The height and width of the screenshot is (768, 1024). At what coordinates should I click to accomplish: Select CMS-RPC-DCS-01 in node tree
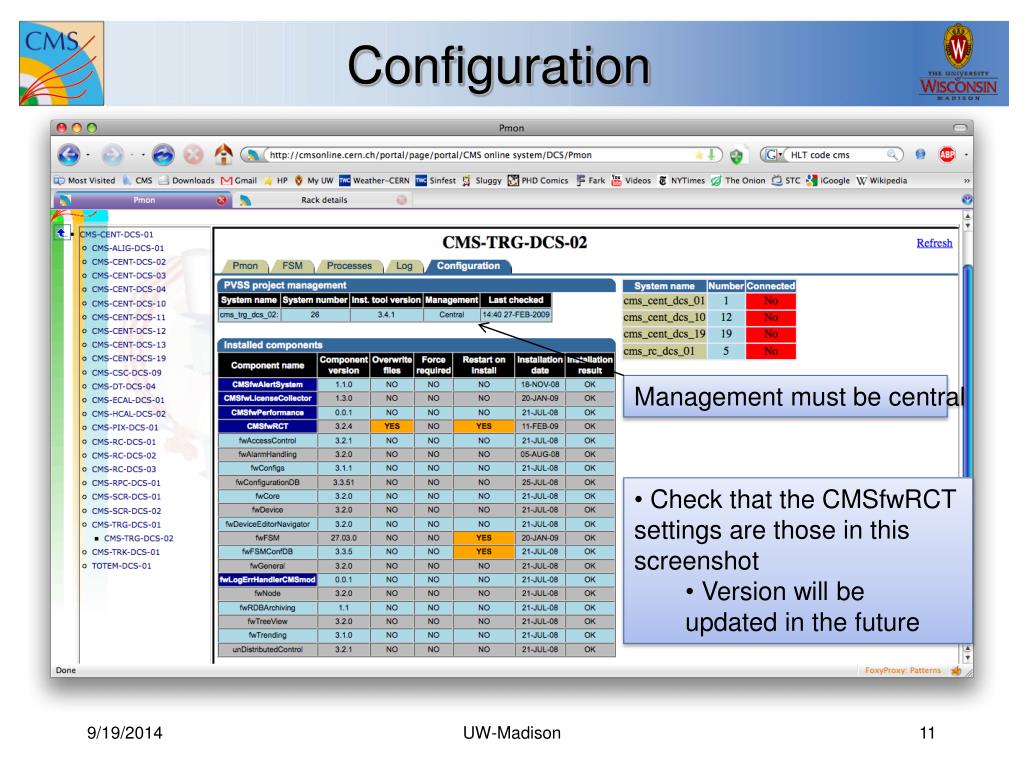[x=125, y=483]
